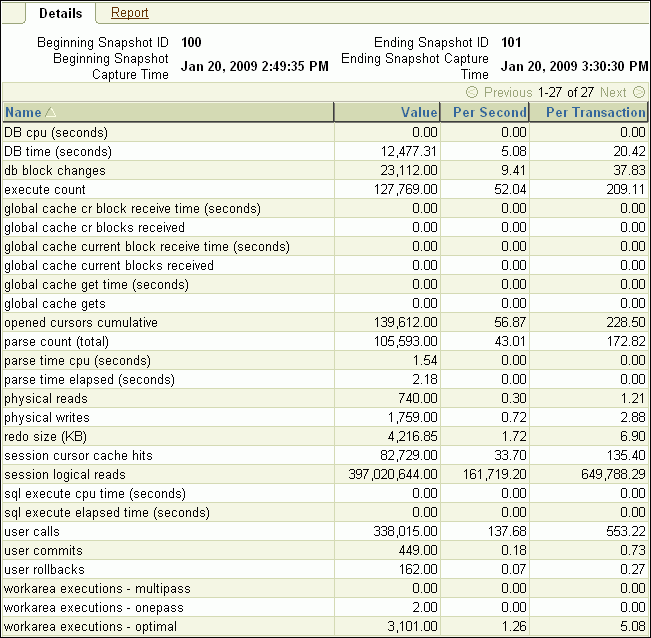Click the physical reads row name

[46, 398]
